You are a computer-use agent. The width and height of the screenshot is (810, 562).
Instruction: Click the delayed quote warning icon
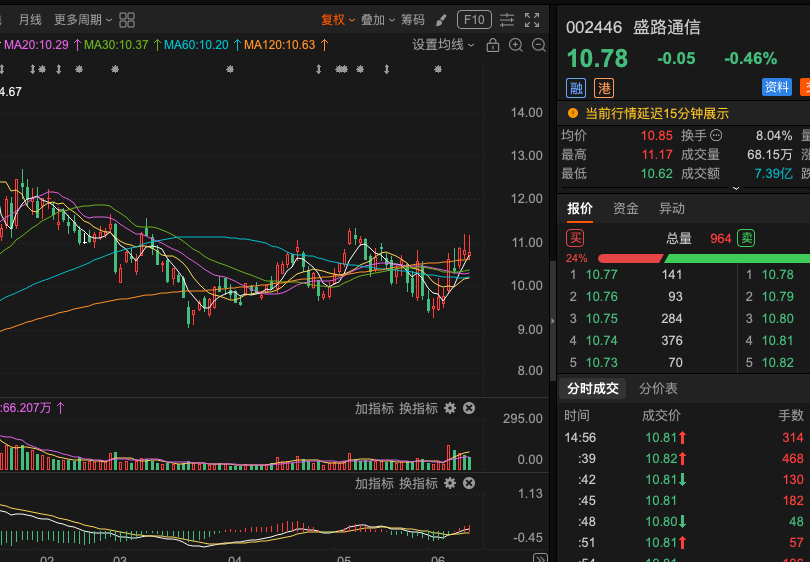[x=572, y=113]
